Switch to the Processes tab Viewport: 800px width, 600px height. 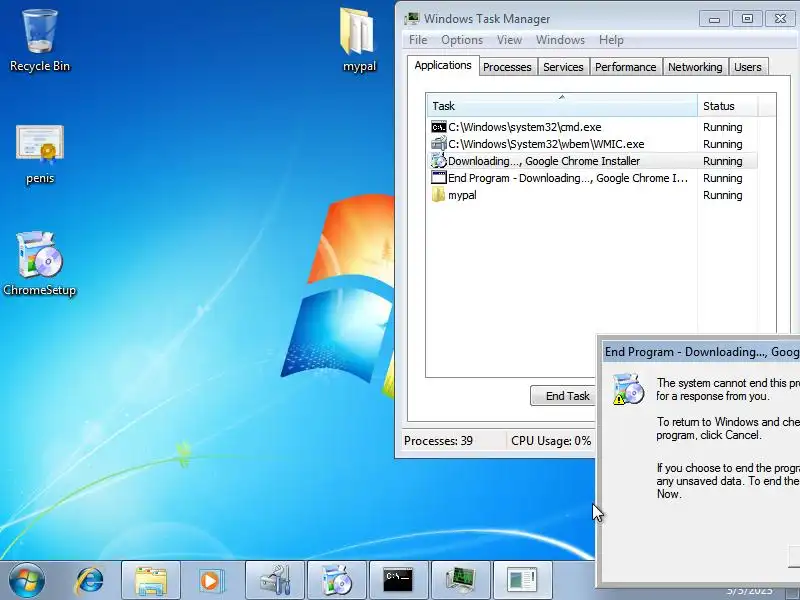(507, 67)
